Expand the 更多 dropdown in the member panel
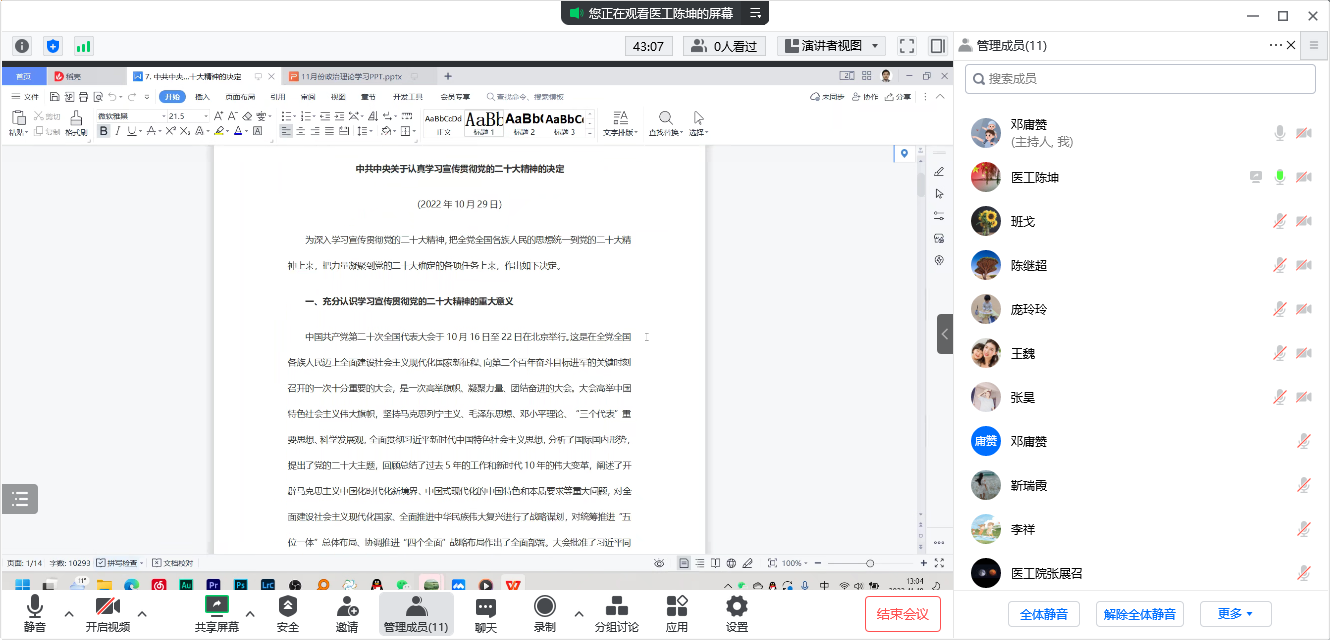Viewport: 1330px width, 640px height. [1229, 614]
